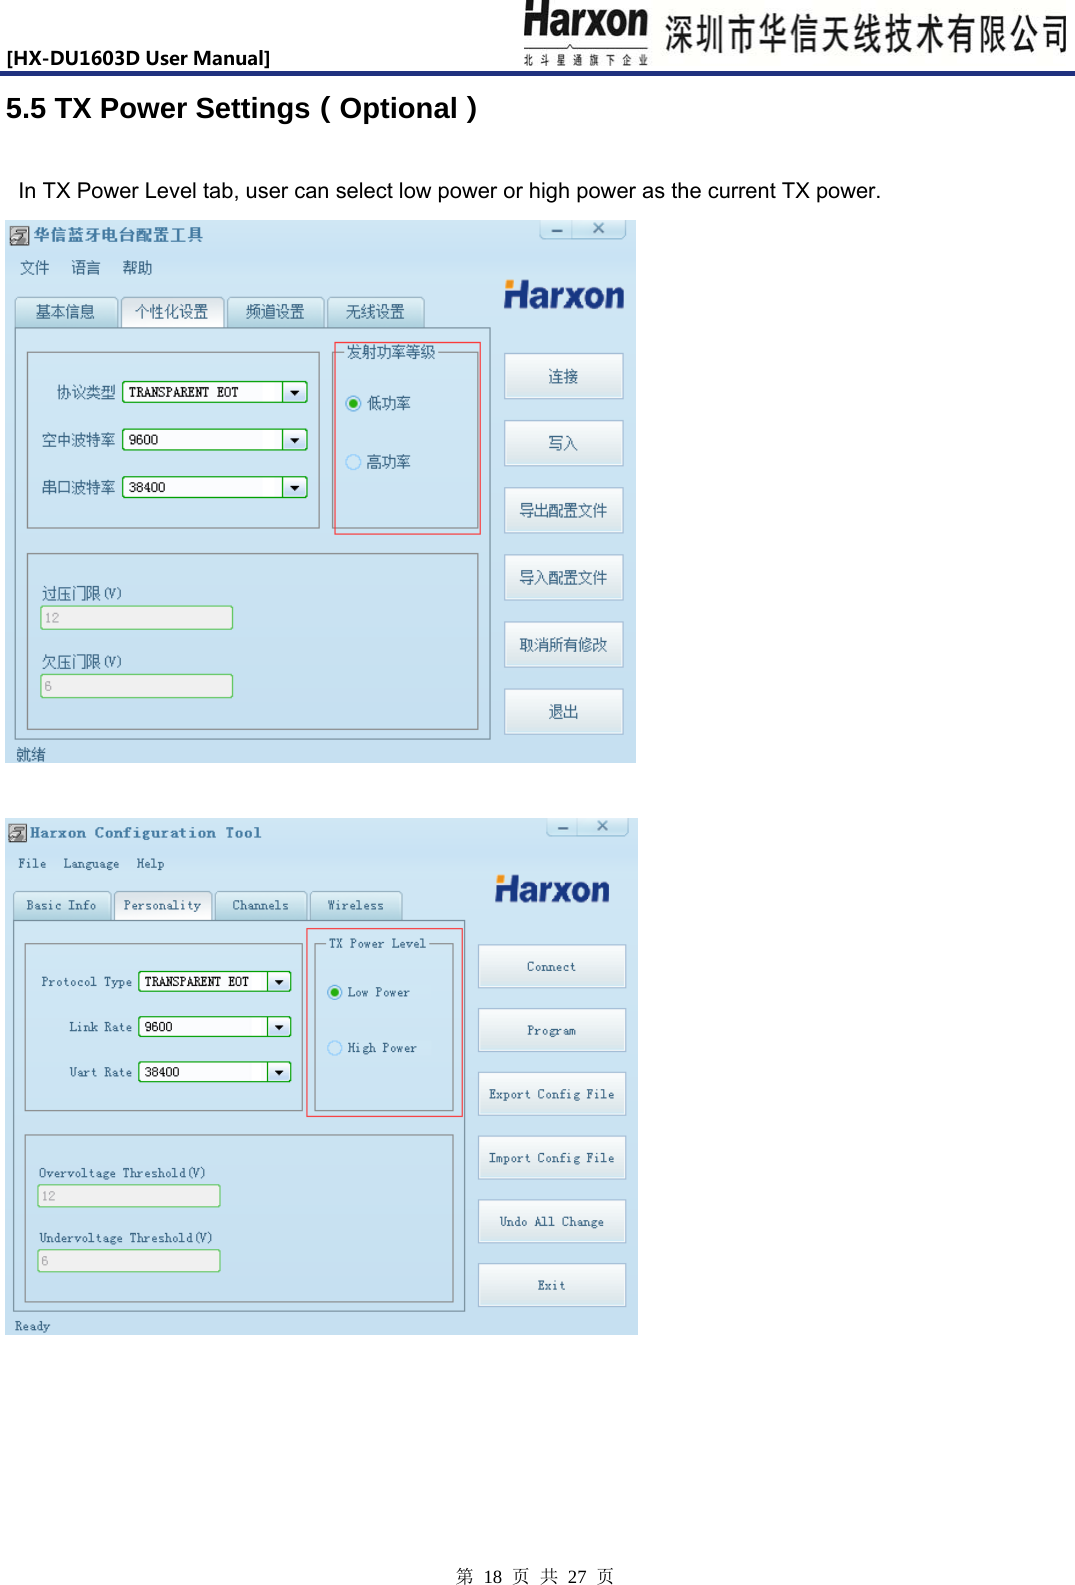This screenshot has height=1585, width=1075.
Task: Open the File menu
Action: (32, 864)
